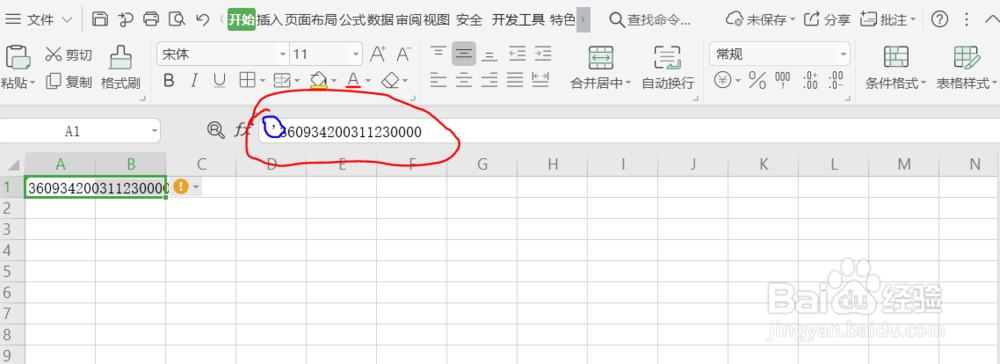The width and height of the screenshot is (1000, 364).
Task: Open Print Preview icon
Action: (177, 19)
